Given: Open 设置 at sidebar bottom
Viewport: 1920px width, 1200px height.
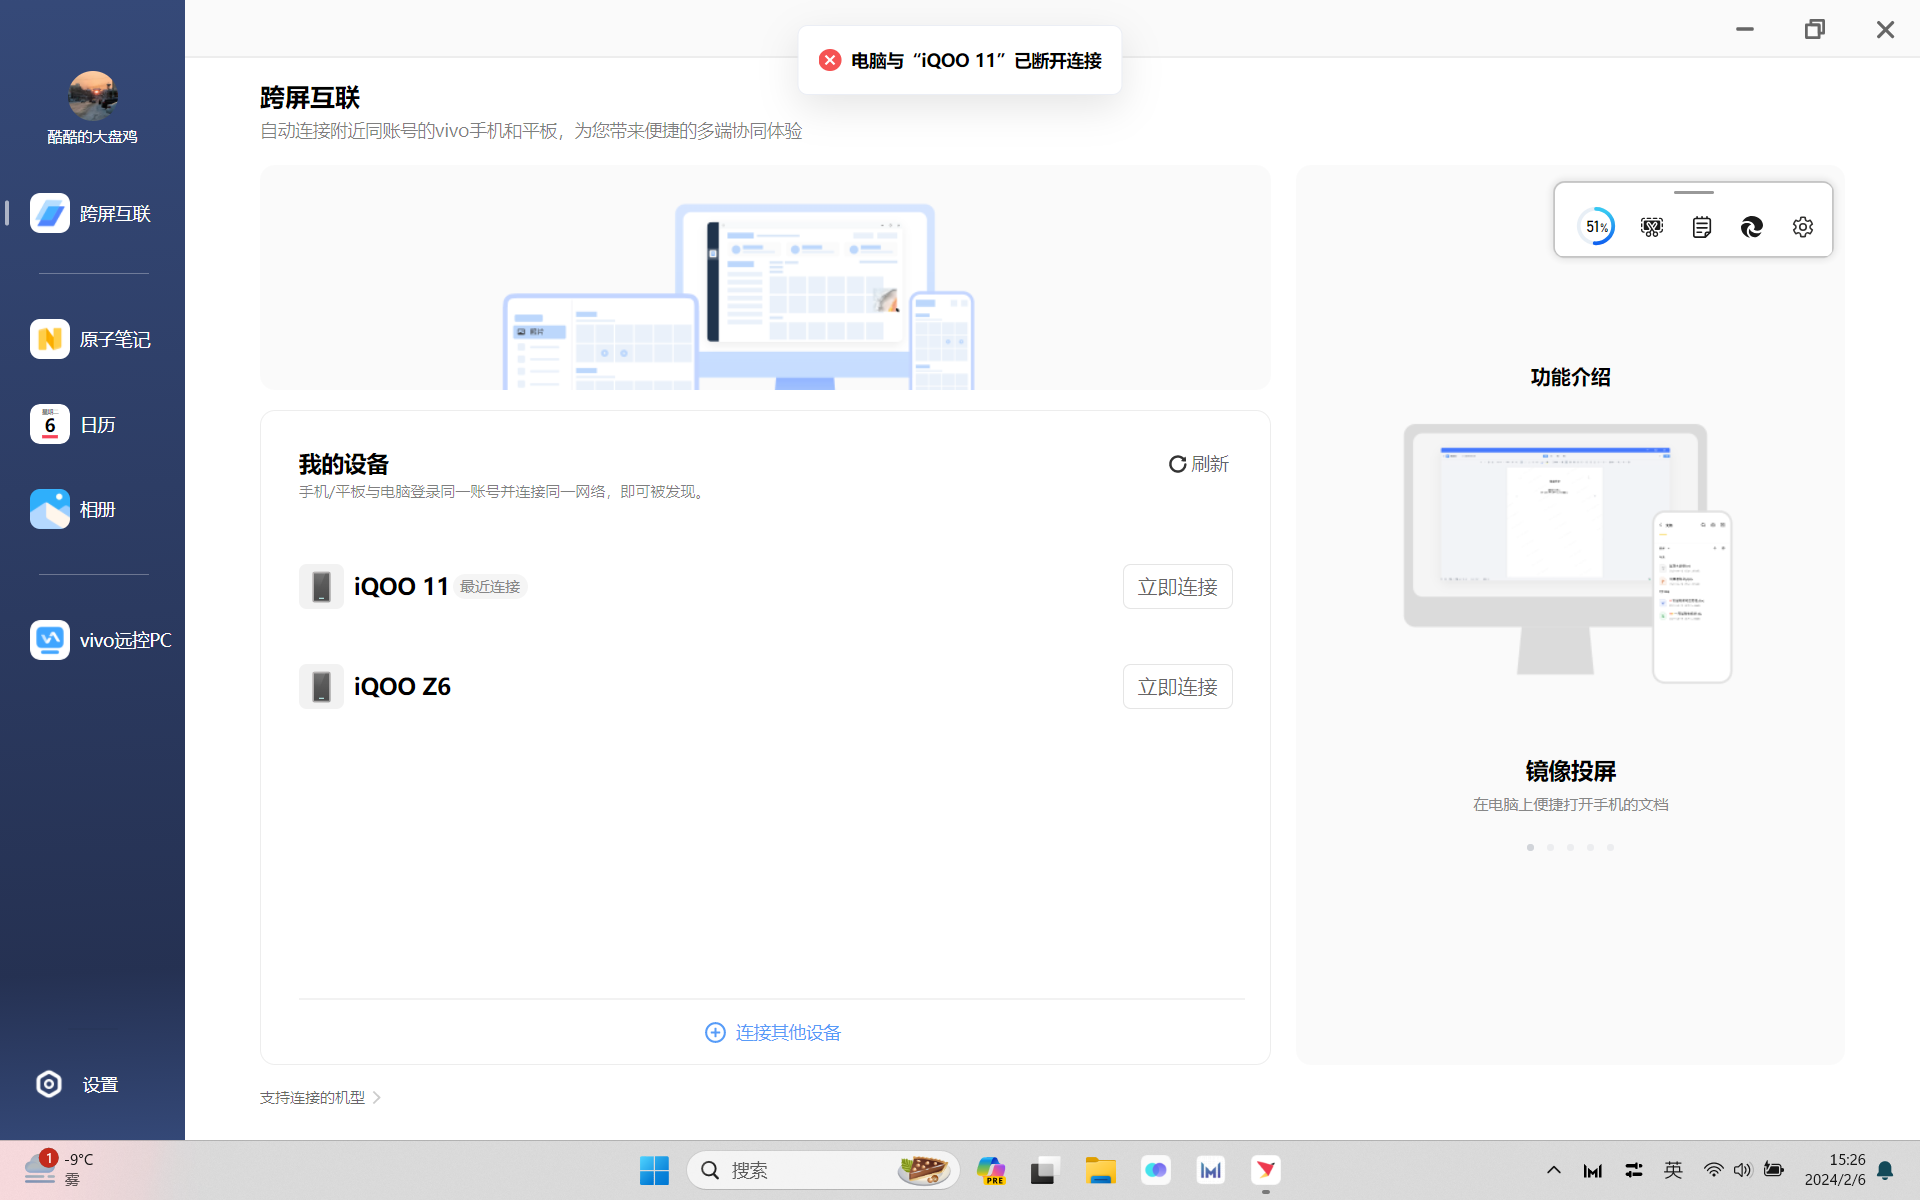Looking at the screenshot, I should tap(78, 1084).
